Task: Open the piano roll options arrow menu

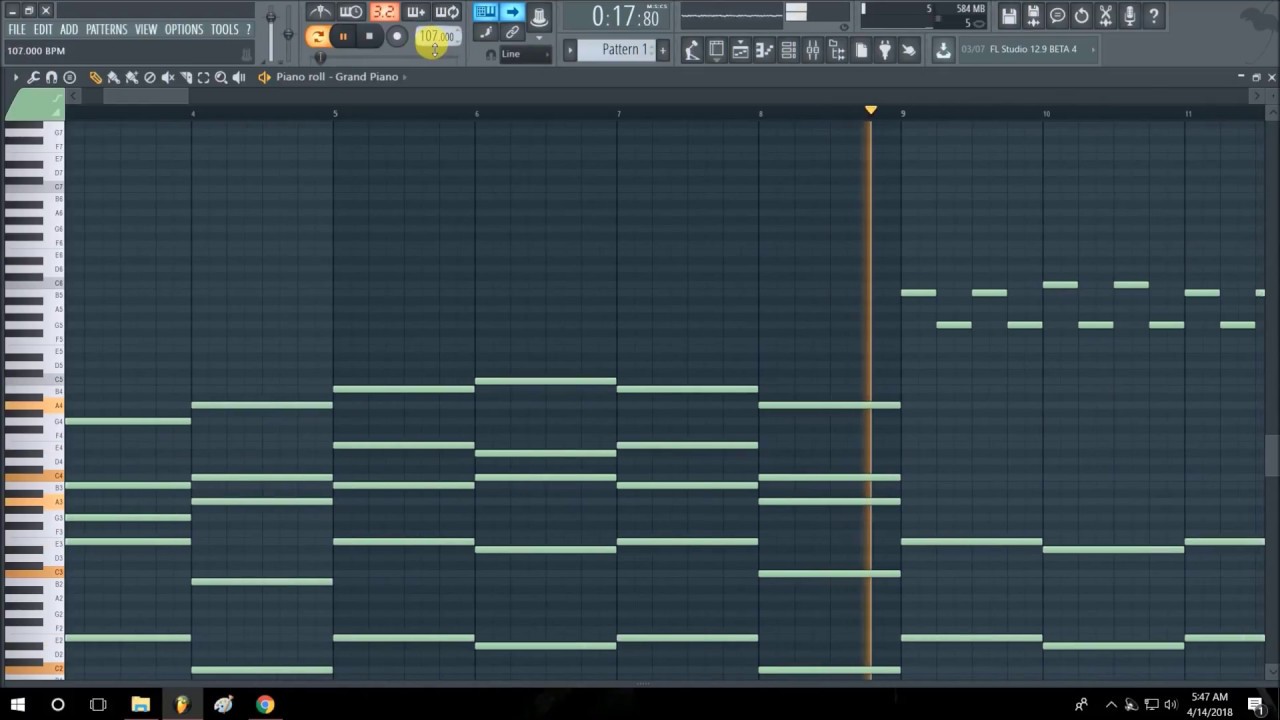Action: (x=16, y=77)
